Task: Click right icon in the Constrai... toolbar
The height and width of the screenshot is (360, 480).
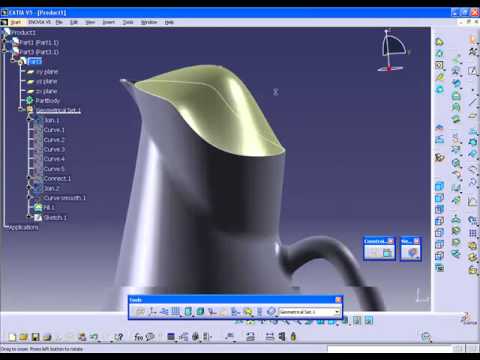Action: point(387,253)
